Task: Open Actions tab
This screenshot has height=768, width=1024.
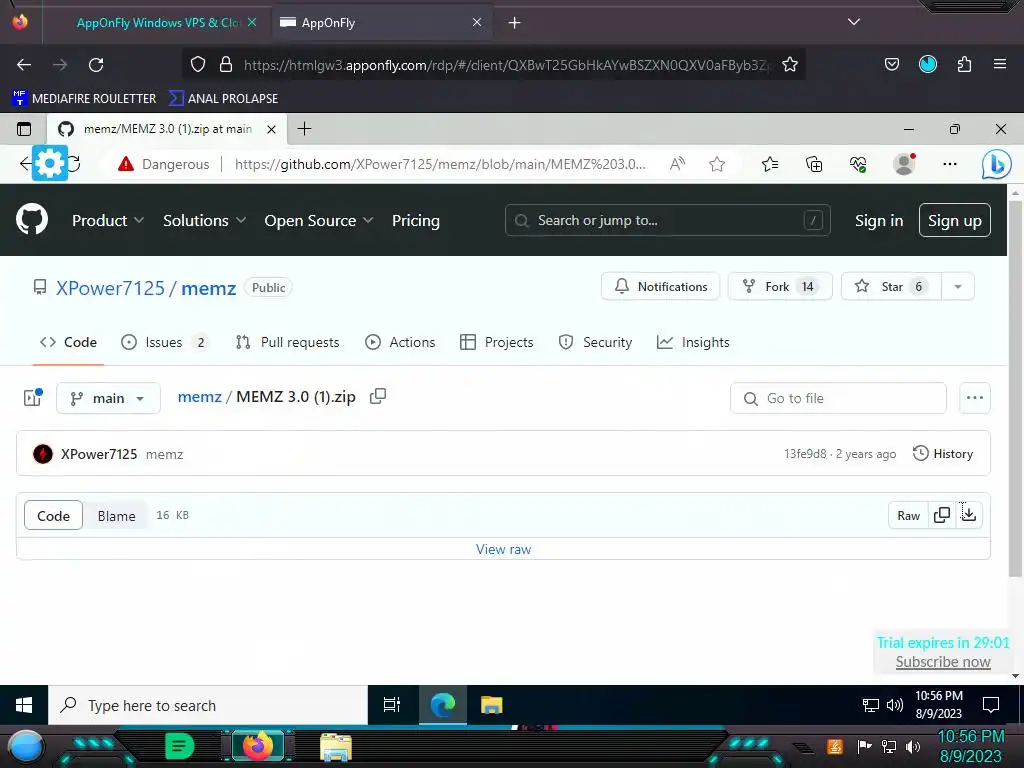Action: tap(400, 342)
